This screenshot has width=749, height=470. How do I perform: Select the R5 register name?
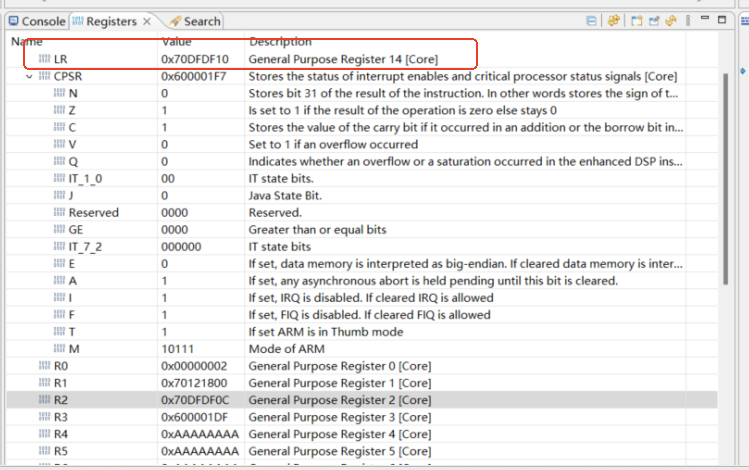coord(61,451)
